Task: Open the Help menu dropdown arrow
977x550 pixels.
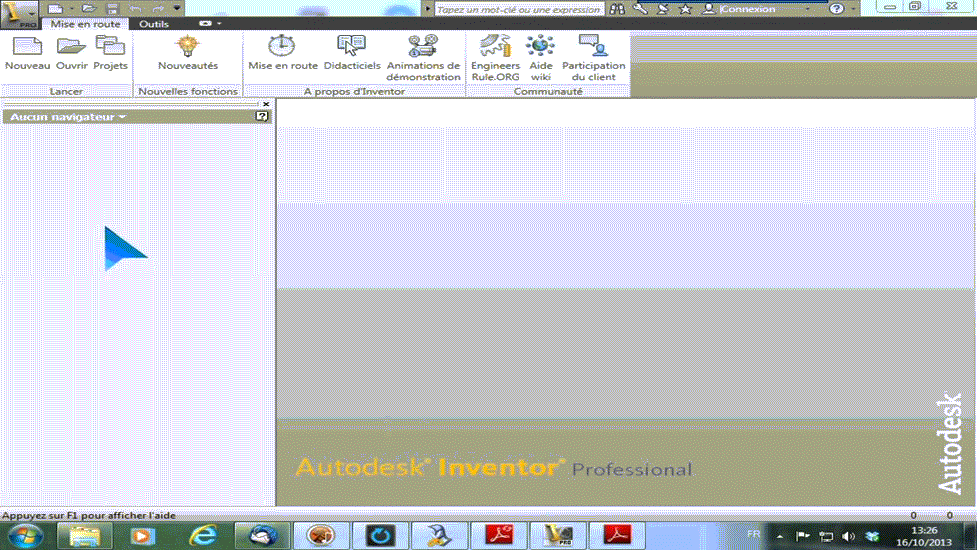Action: point(853,9)
